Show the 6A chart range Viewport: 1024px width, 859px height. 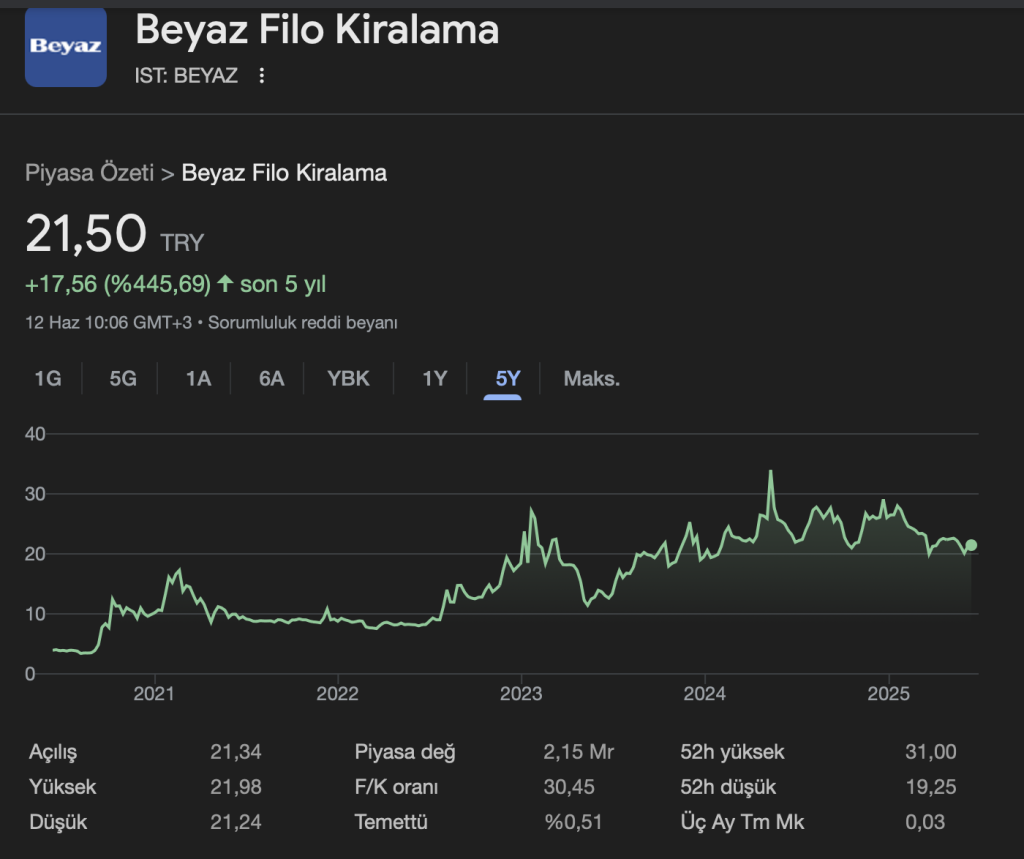point(272,379)
